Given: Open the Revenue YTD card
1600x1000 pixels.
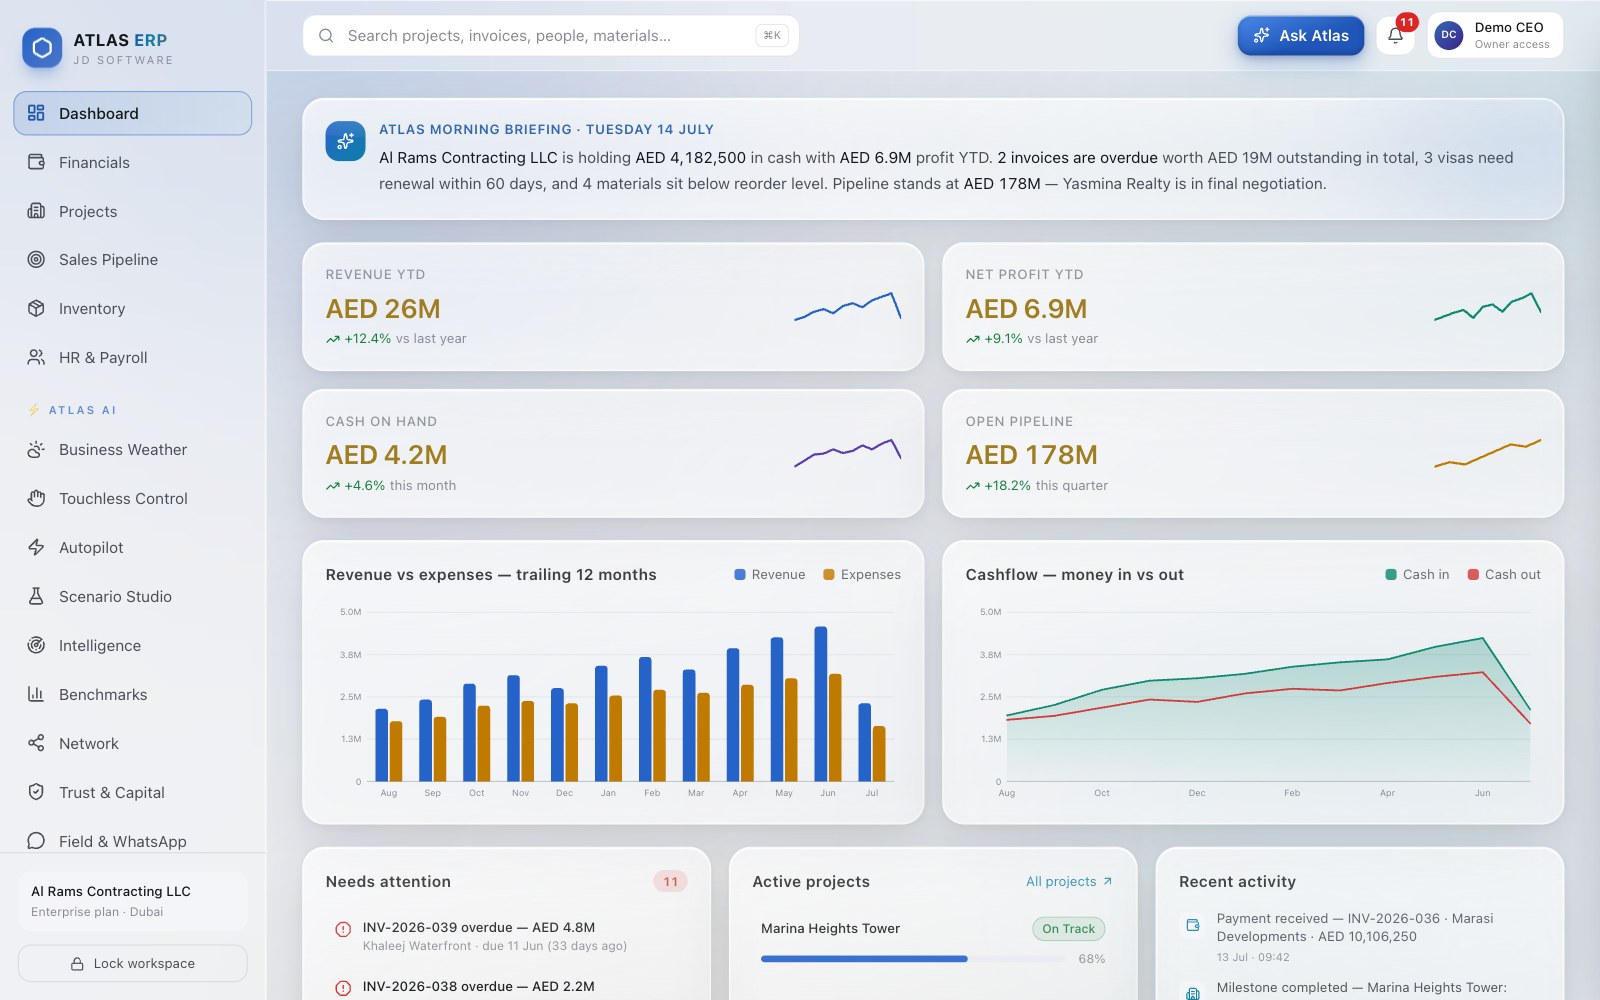Looking at the screenshot, I should (613, 307).
